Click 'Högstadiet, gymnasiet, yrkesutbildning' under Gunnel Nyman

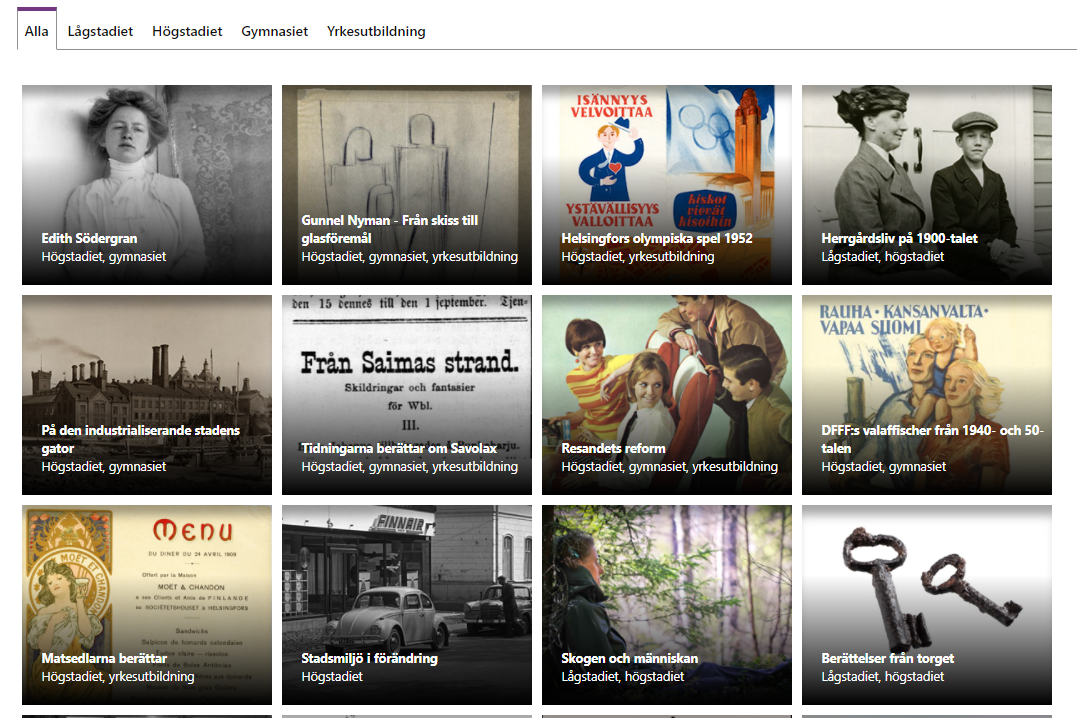coord(409,256)
